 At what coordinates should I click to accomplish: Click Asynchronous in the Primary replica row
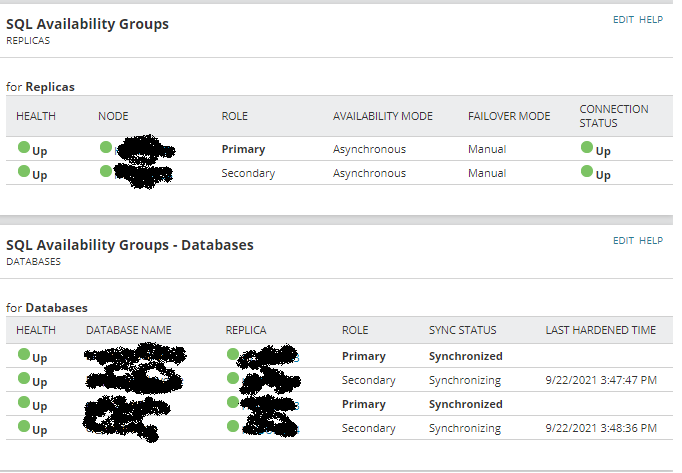(x=369, y=149)
